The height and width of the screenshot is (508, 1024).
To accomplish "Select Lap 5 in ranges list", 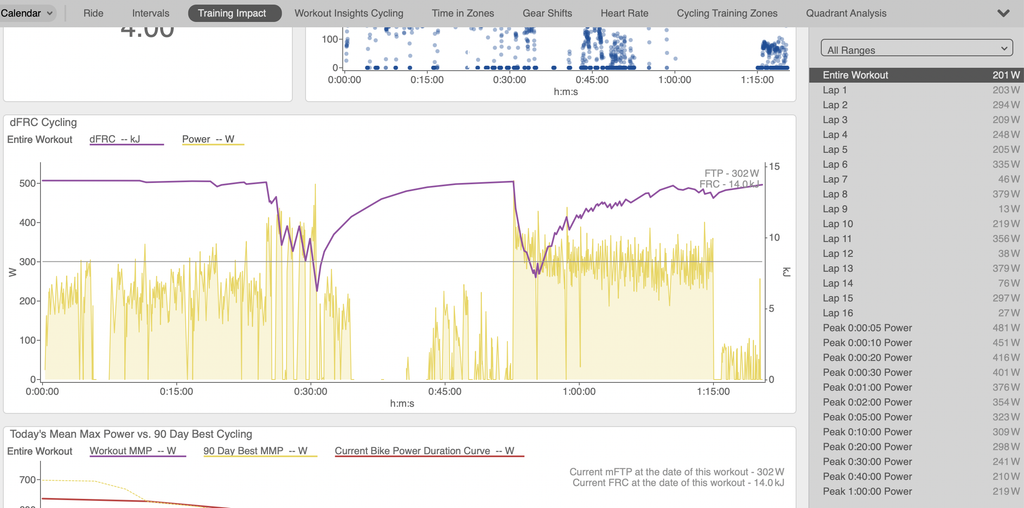I will pyautogui.click(x=916, y=150).
